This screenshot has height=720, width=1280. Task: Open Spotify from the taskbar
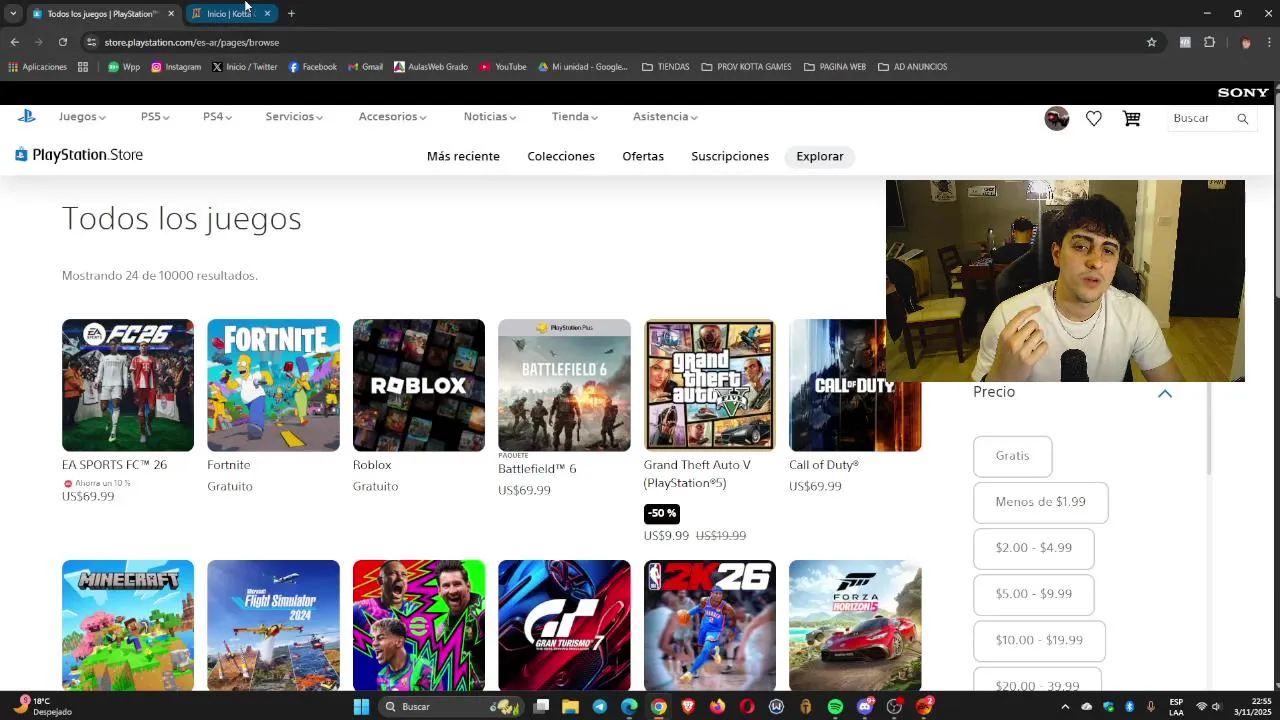click(x=835, y=707)
